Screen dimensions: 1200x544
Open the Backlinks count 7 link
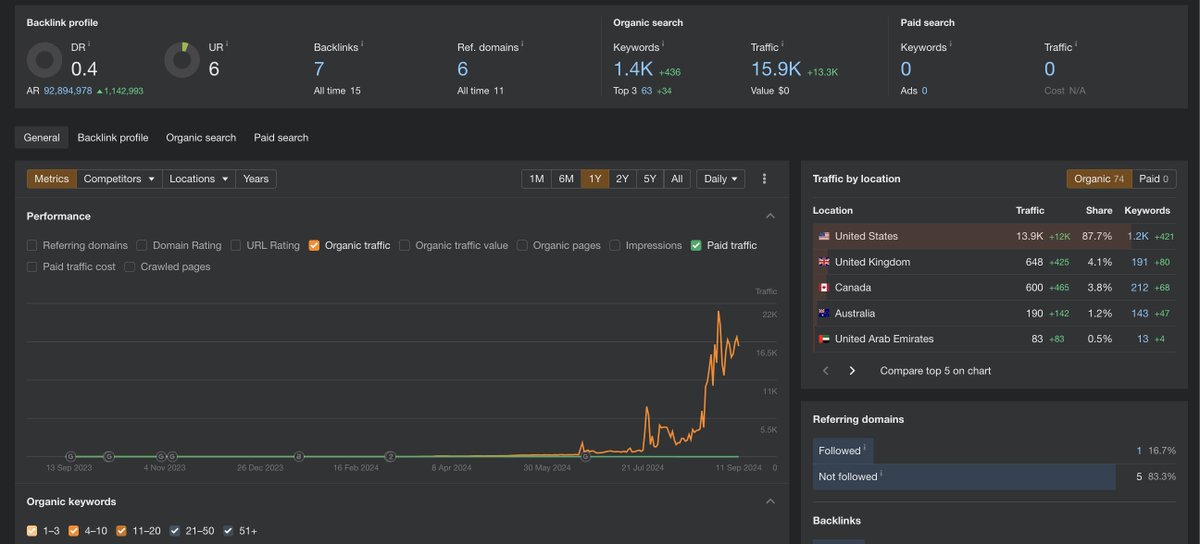tap(319, 69)
